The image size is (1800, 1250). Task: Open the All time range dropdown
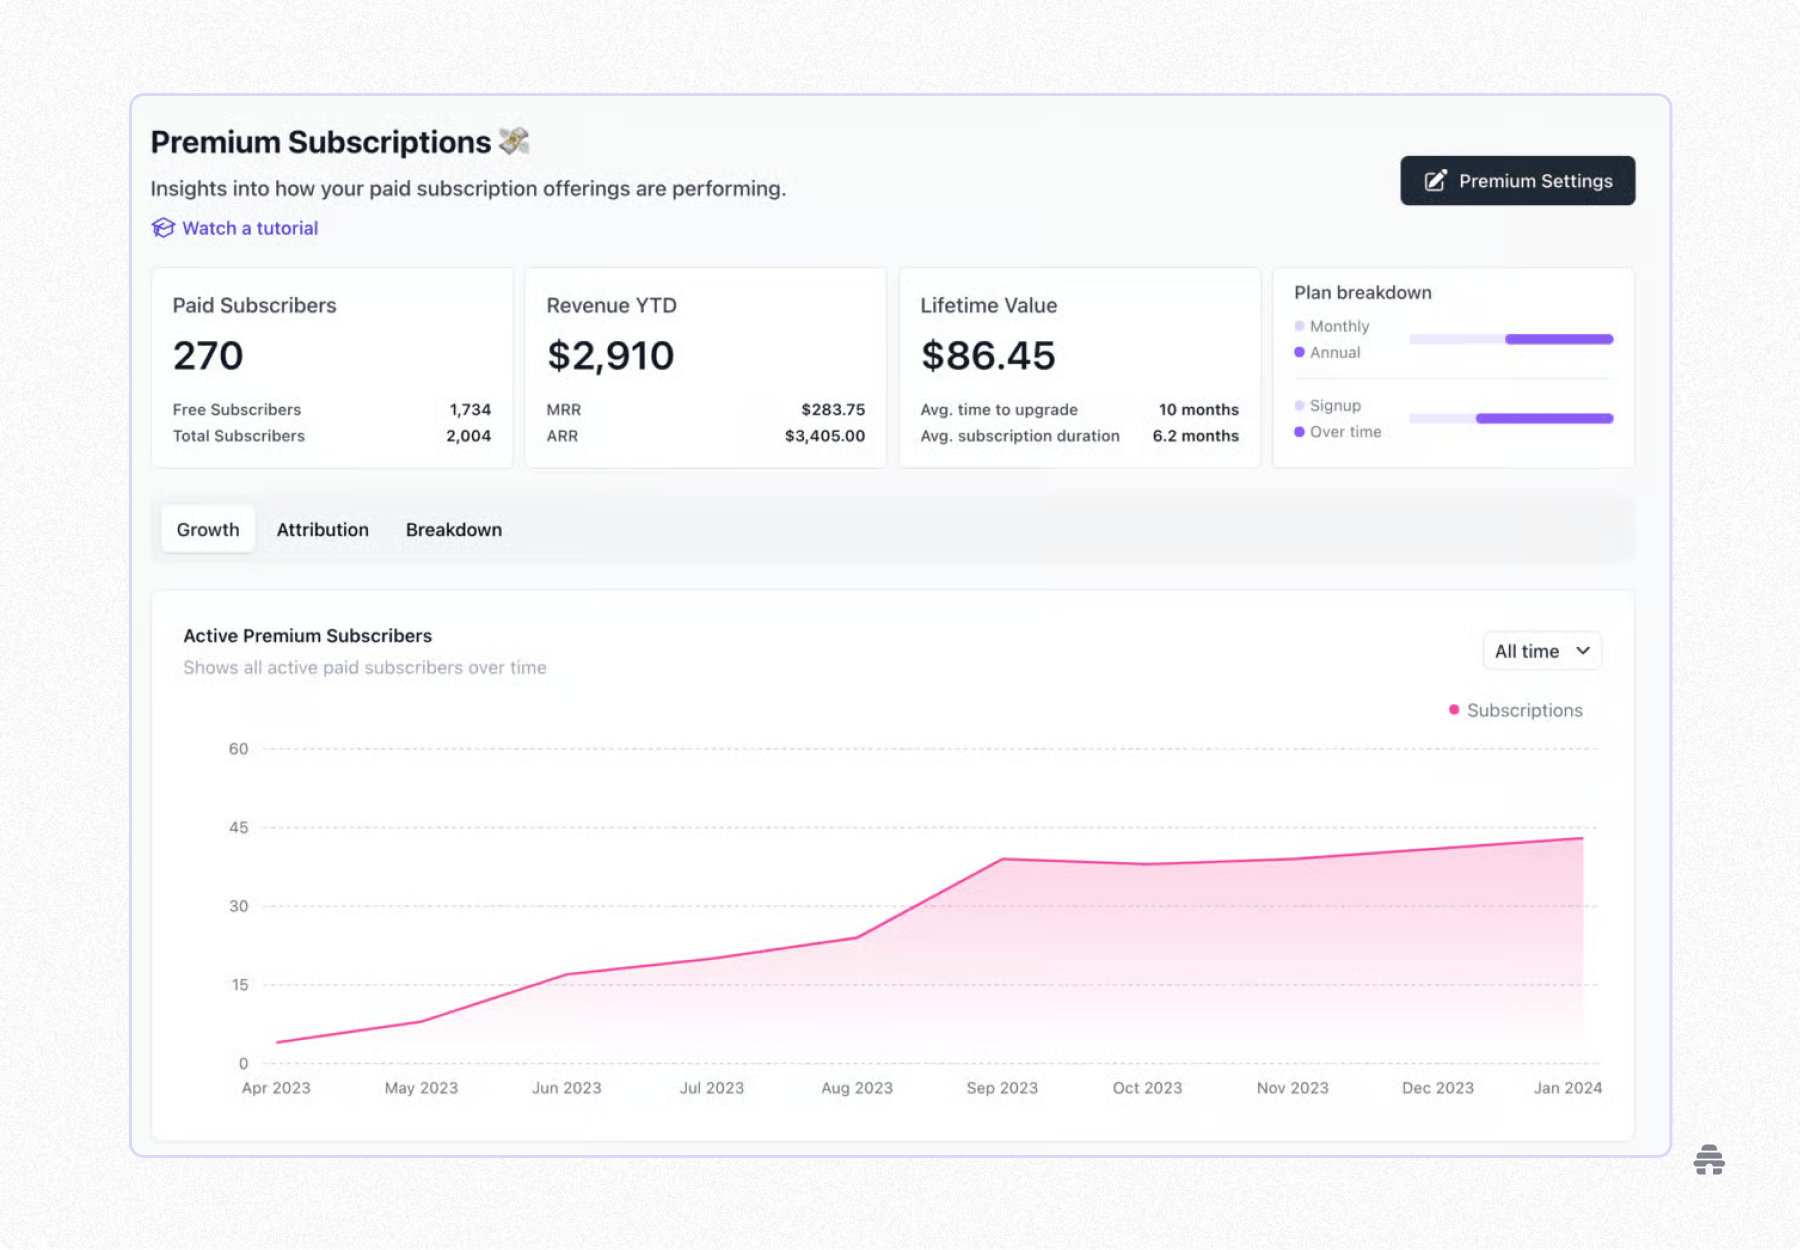click(1541, 651)
